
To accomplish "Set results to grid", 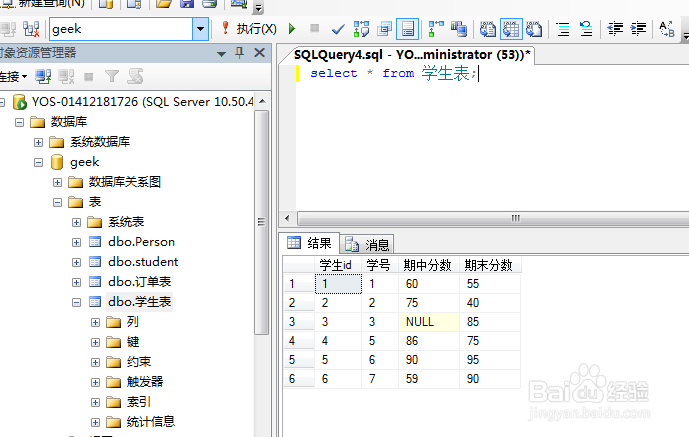I will (x=511, y=29).
